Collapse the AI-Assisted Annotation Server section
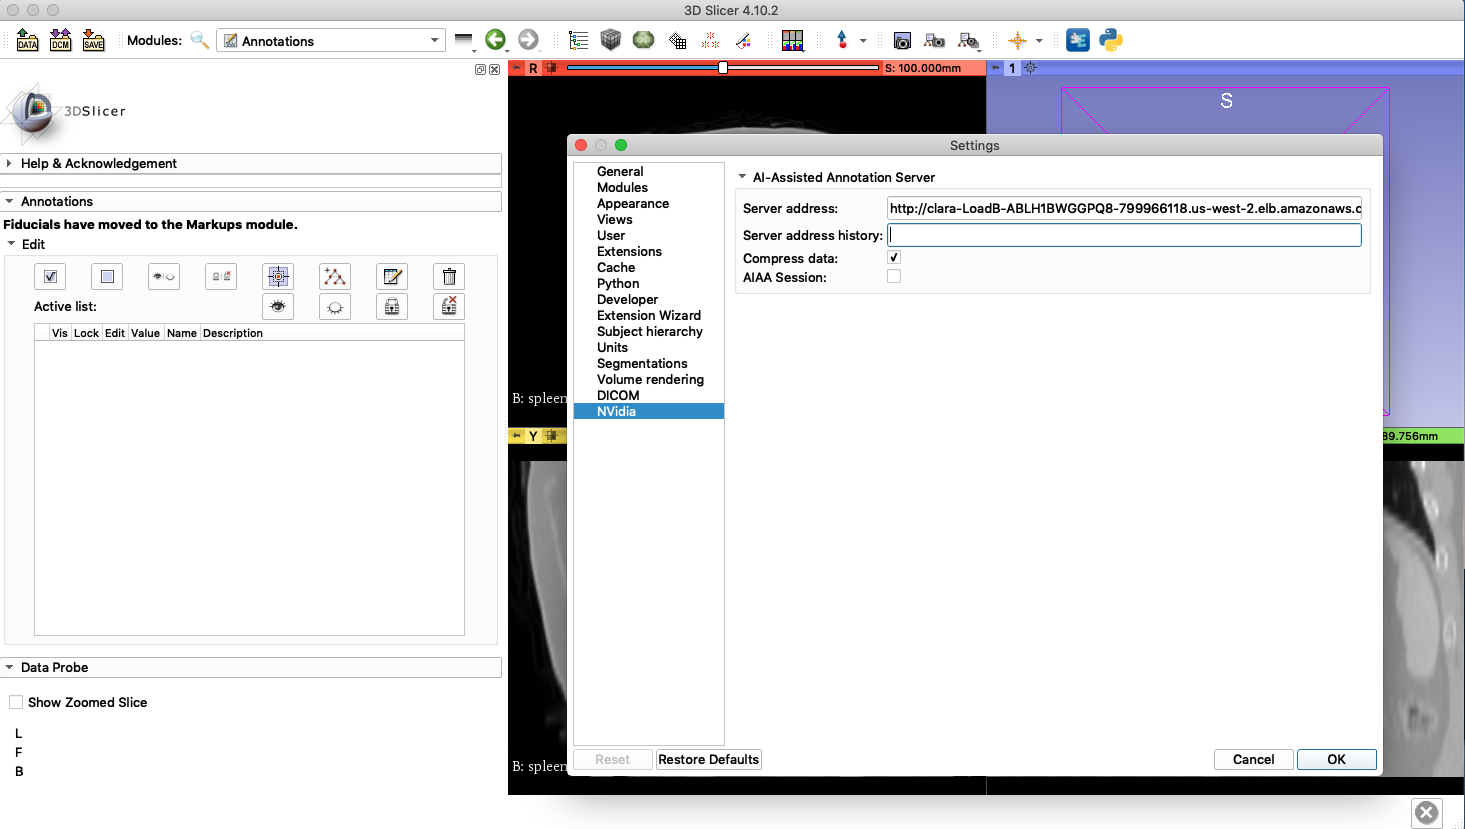This screenshot has width=1465, height=829. pos(742,177)
